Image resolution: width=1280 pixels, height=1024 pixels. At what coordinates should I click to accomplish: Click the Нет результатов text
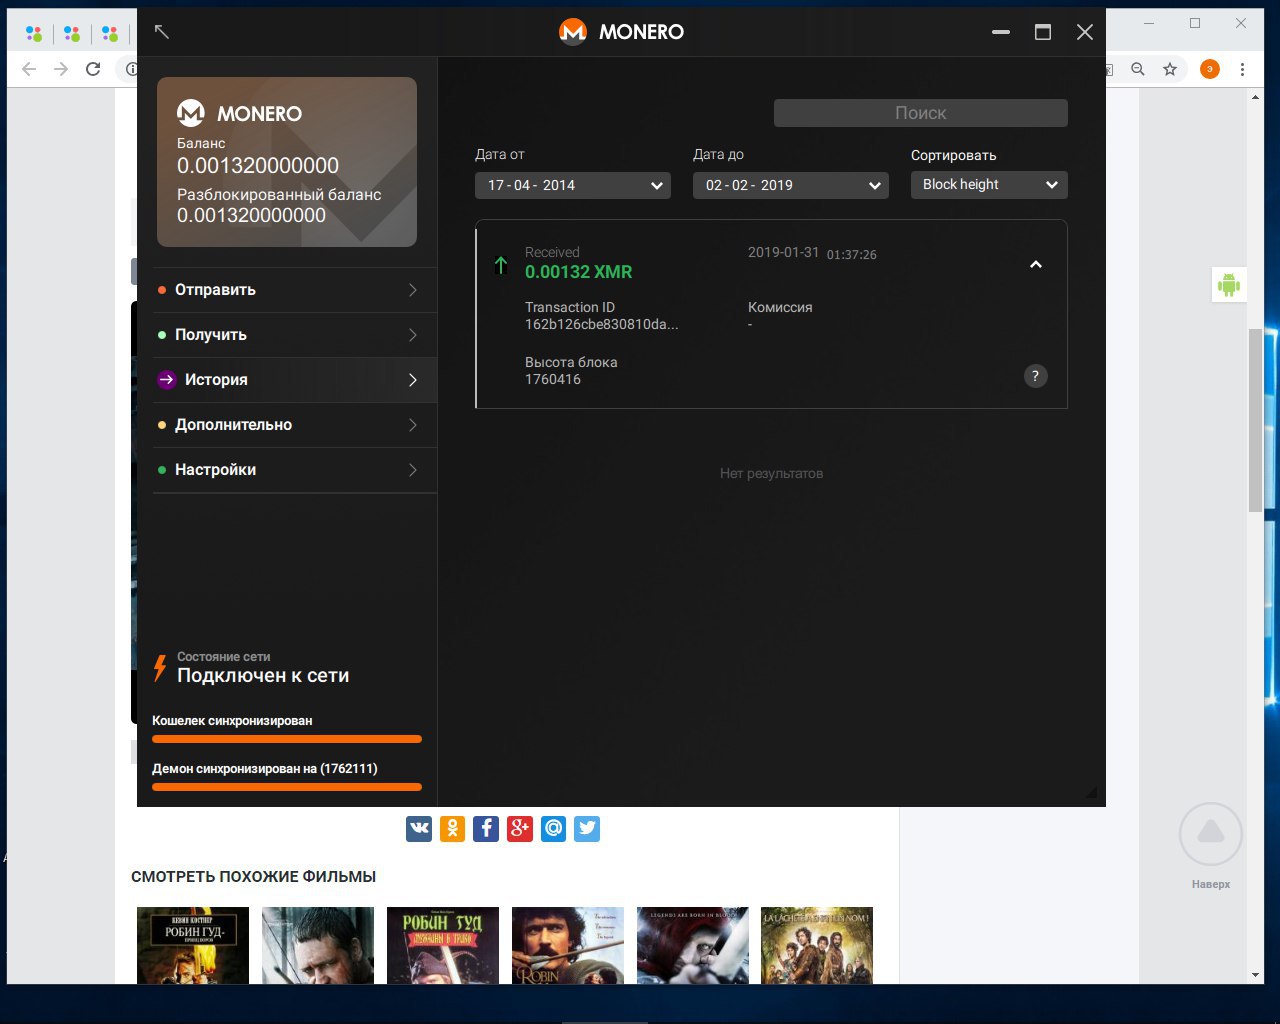pyautogui.click(x=771, y=473)
